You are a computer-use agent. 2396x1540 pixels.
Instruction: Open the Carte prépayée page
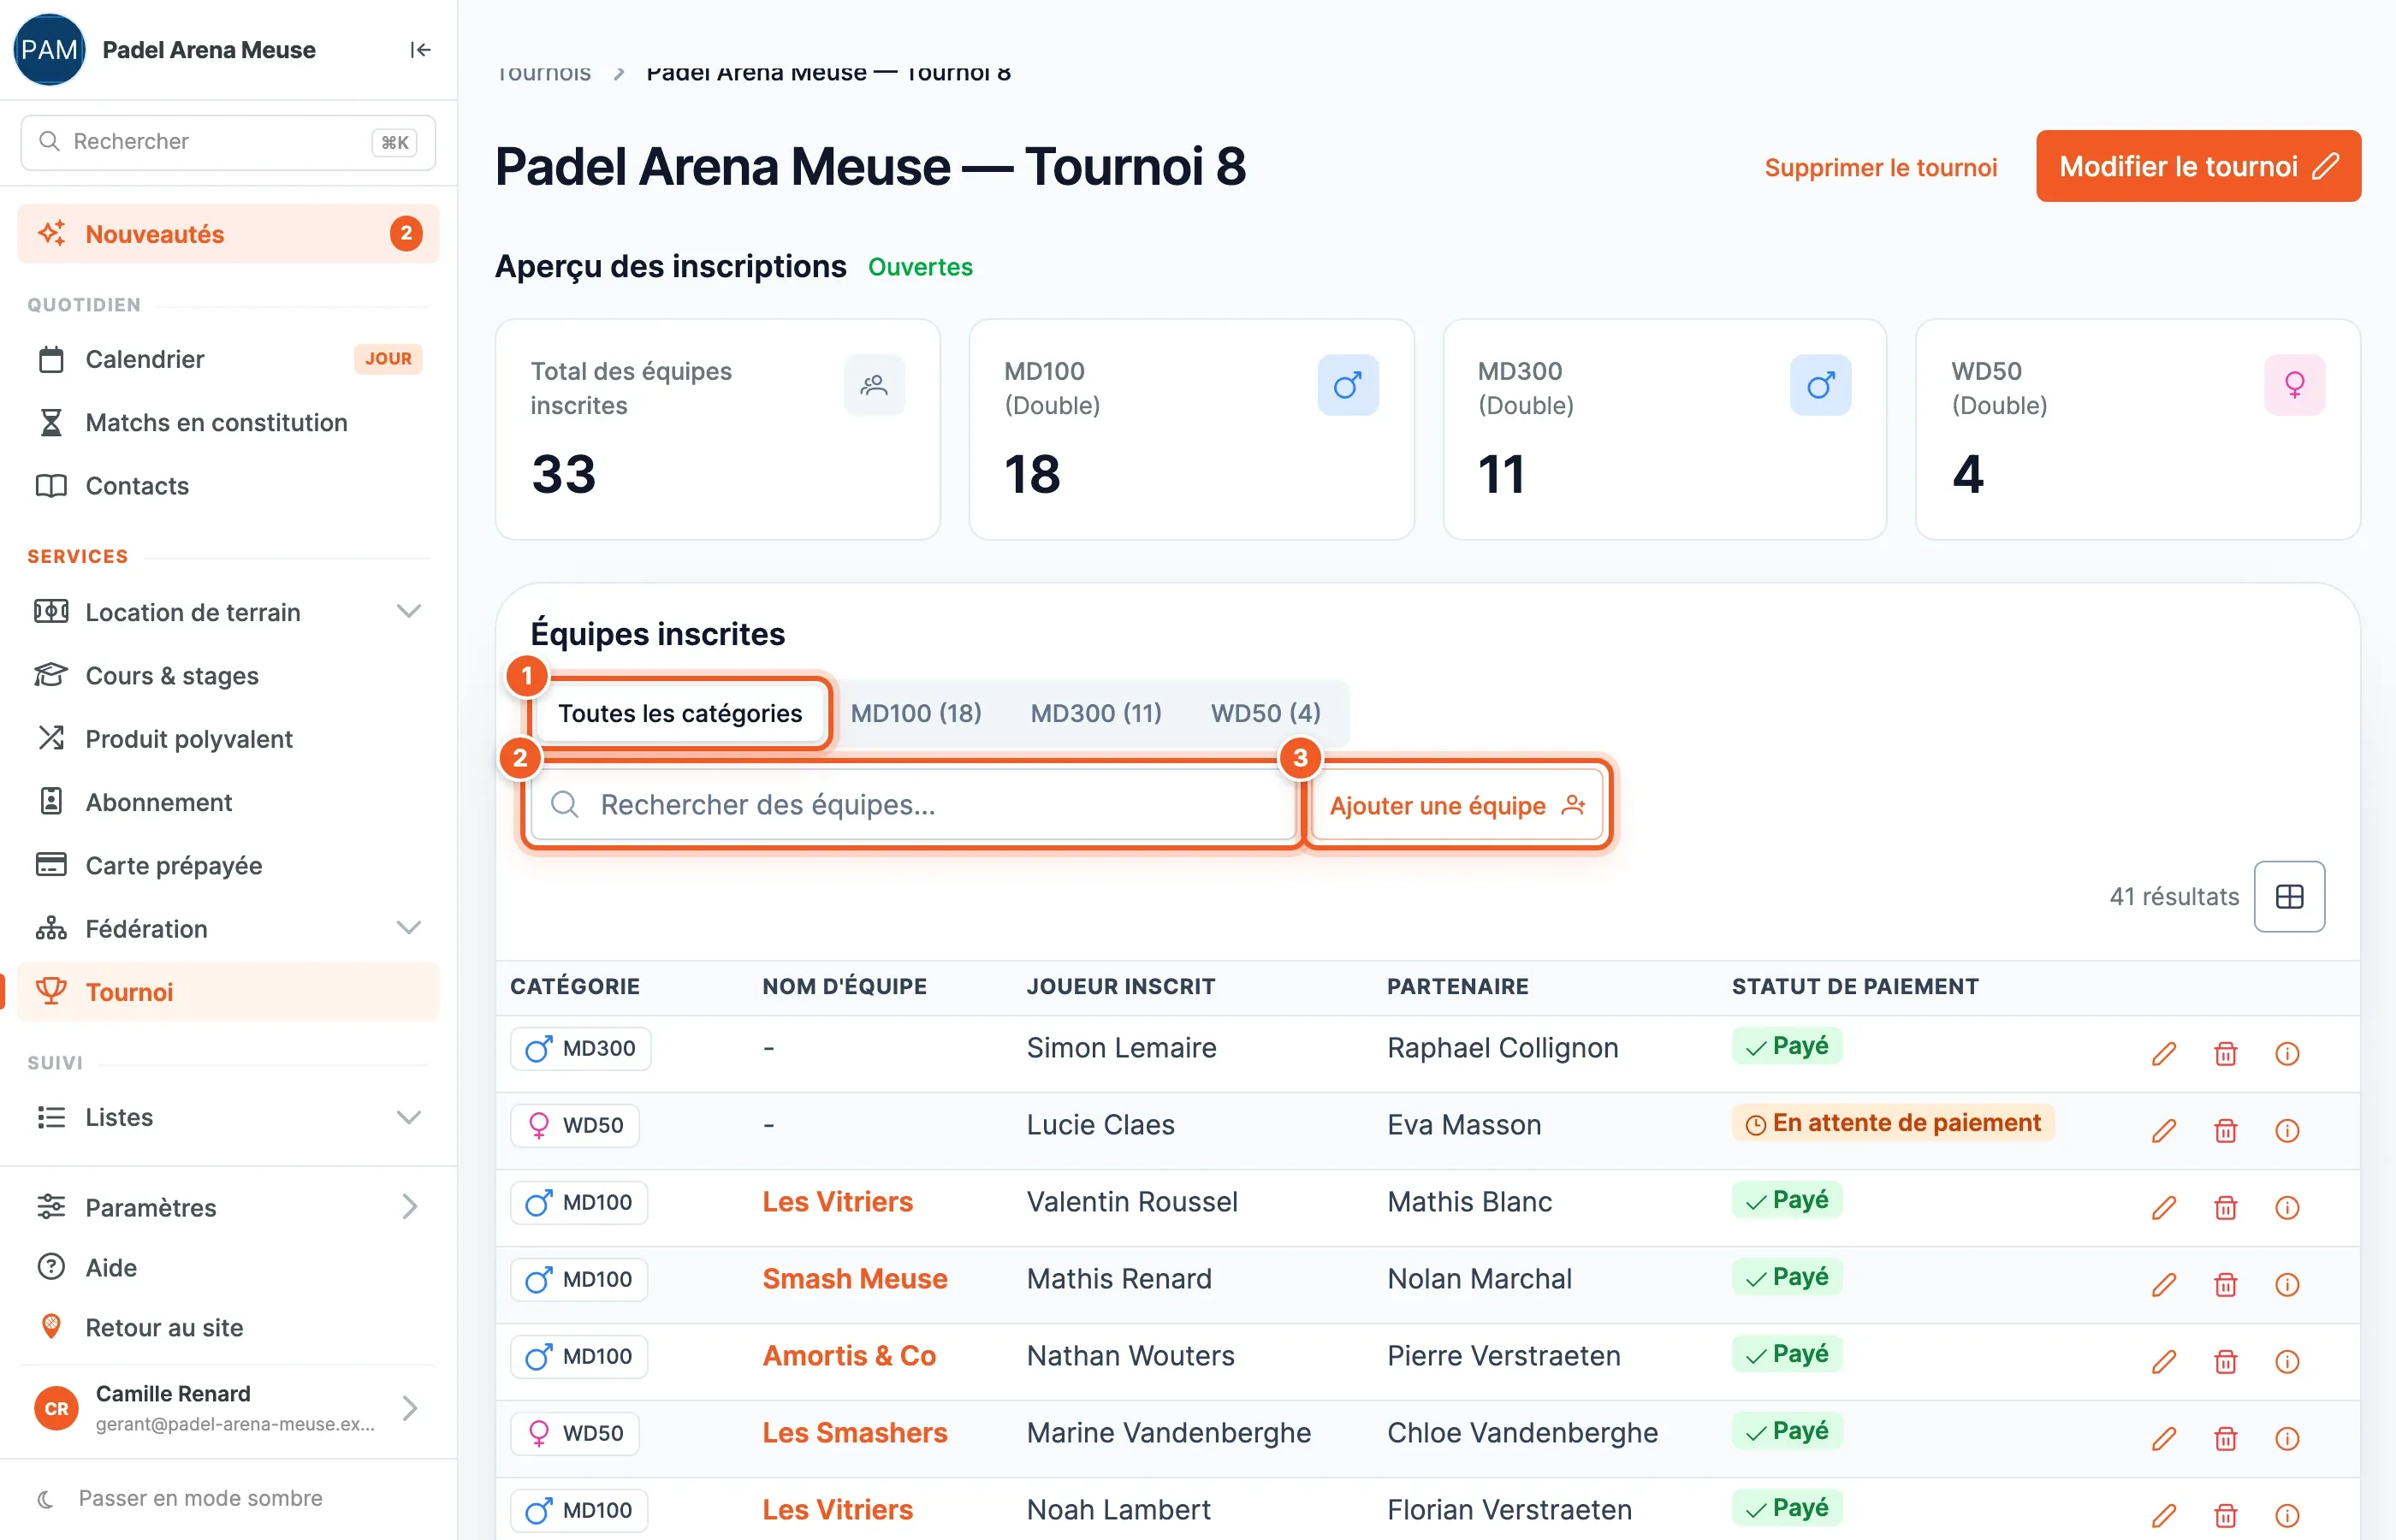tap(228, 865)
